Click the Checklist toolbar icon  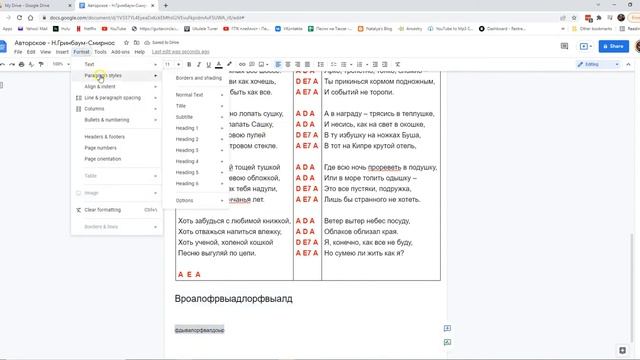coord(333,64)
